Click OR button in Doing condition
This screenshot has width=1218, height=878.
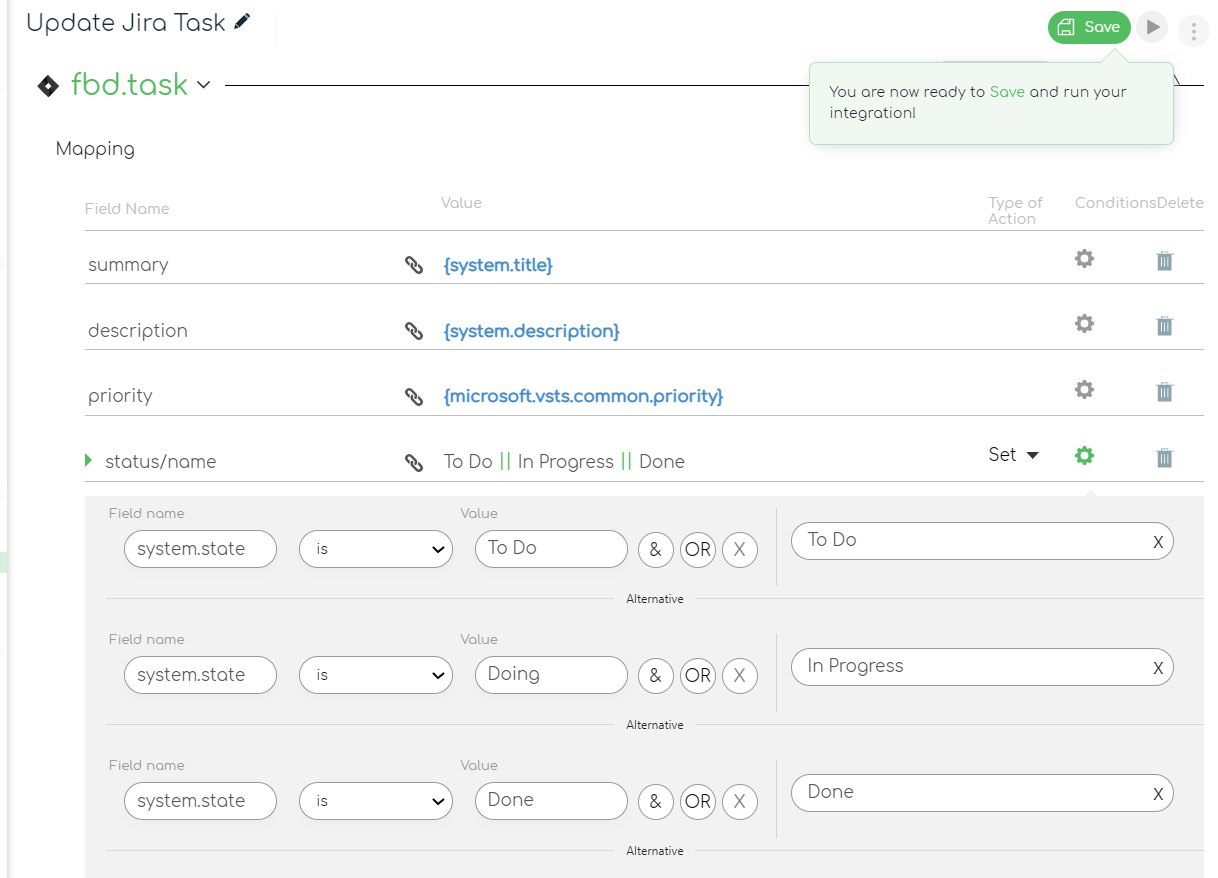pyautogui.click(x=698, y=675)
